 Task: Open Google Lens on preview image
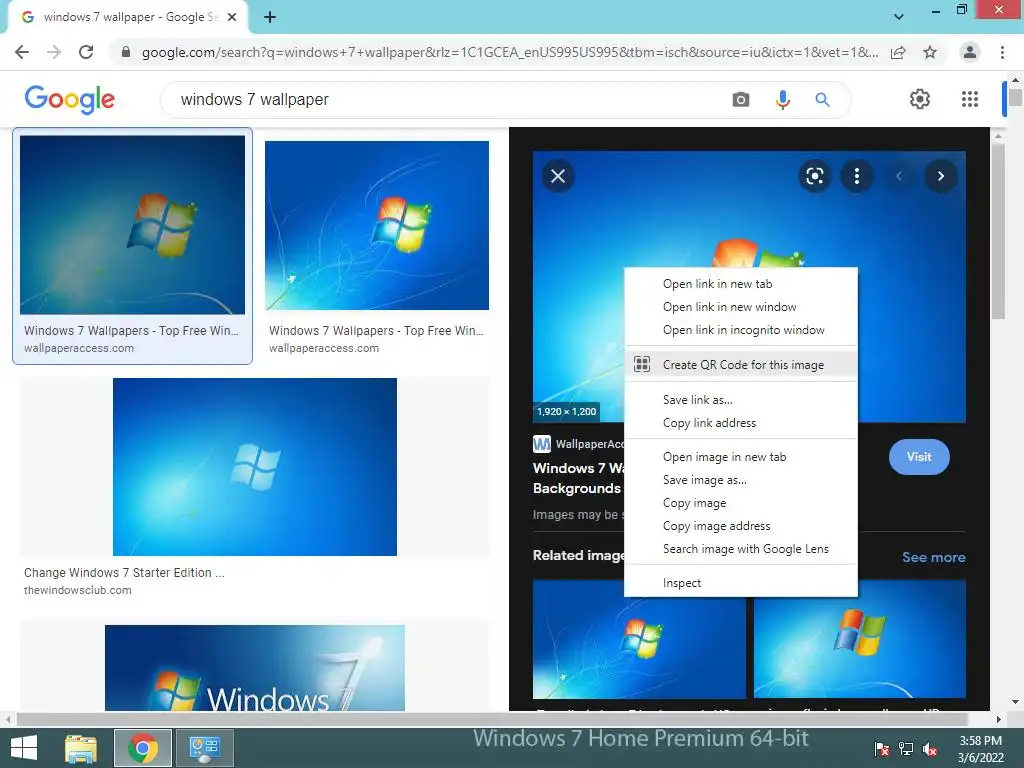(814, 176)
